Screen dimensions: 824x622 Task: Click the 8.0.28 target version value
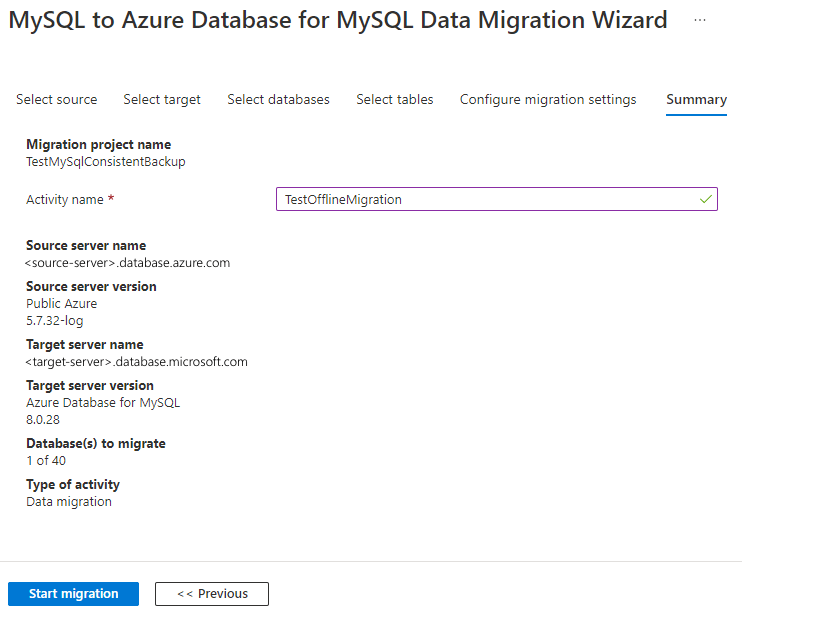tap(45, 419)
